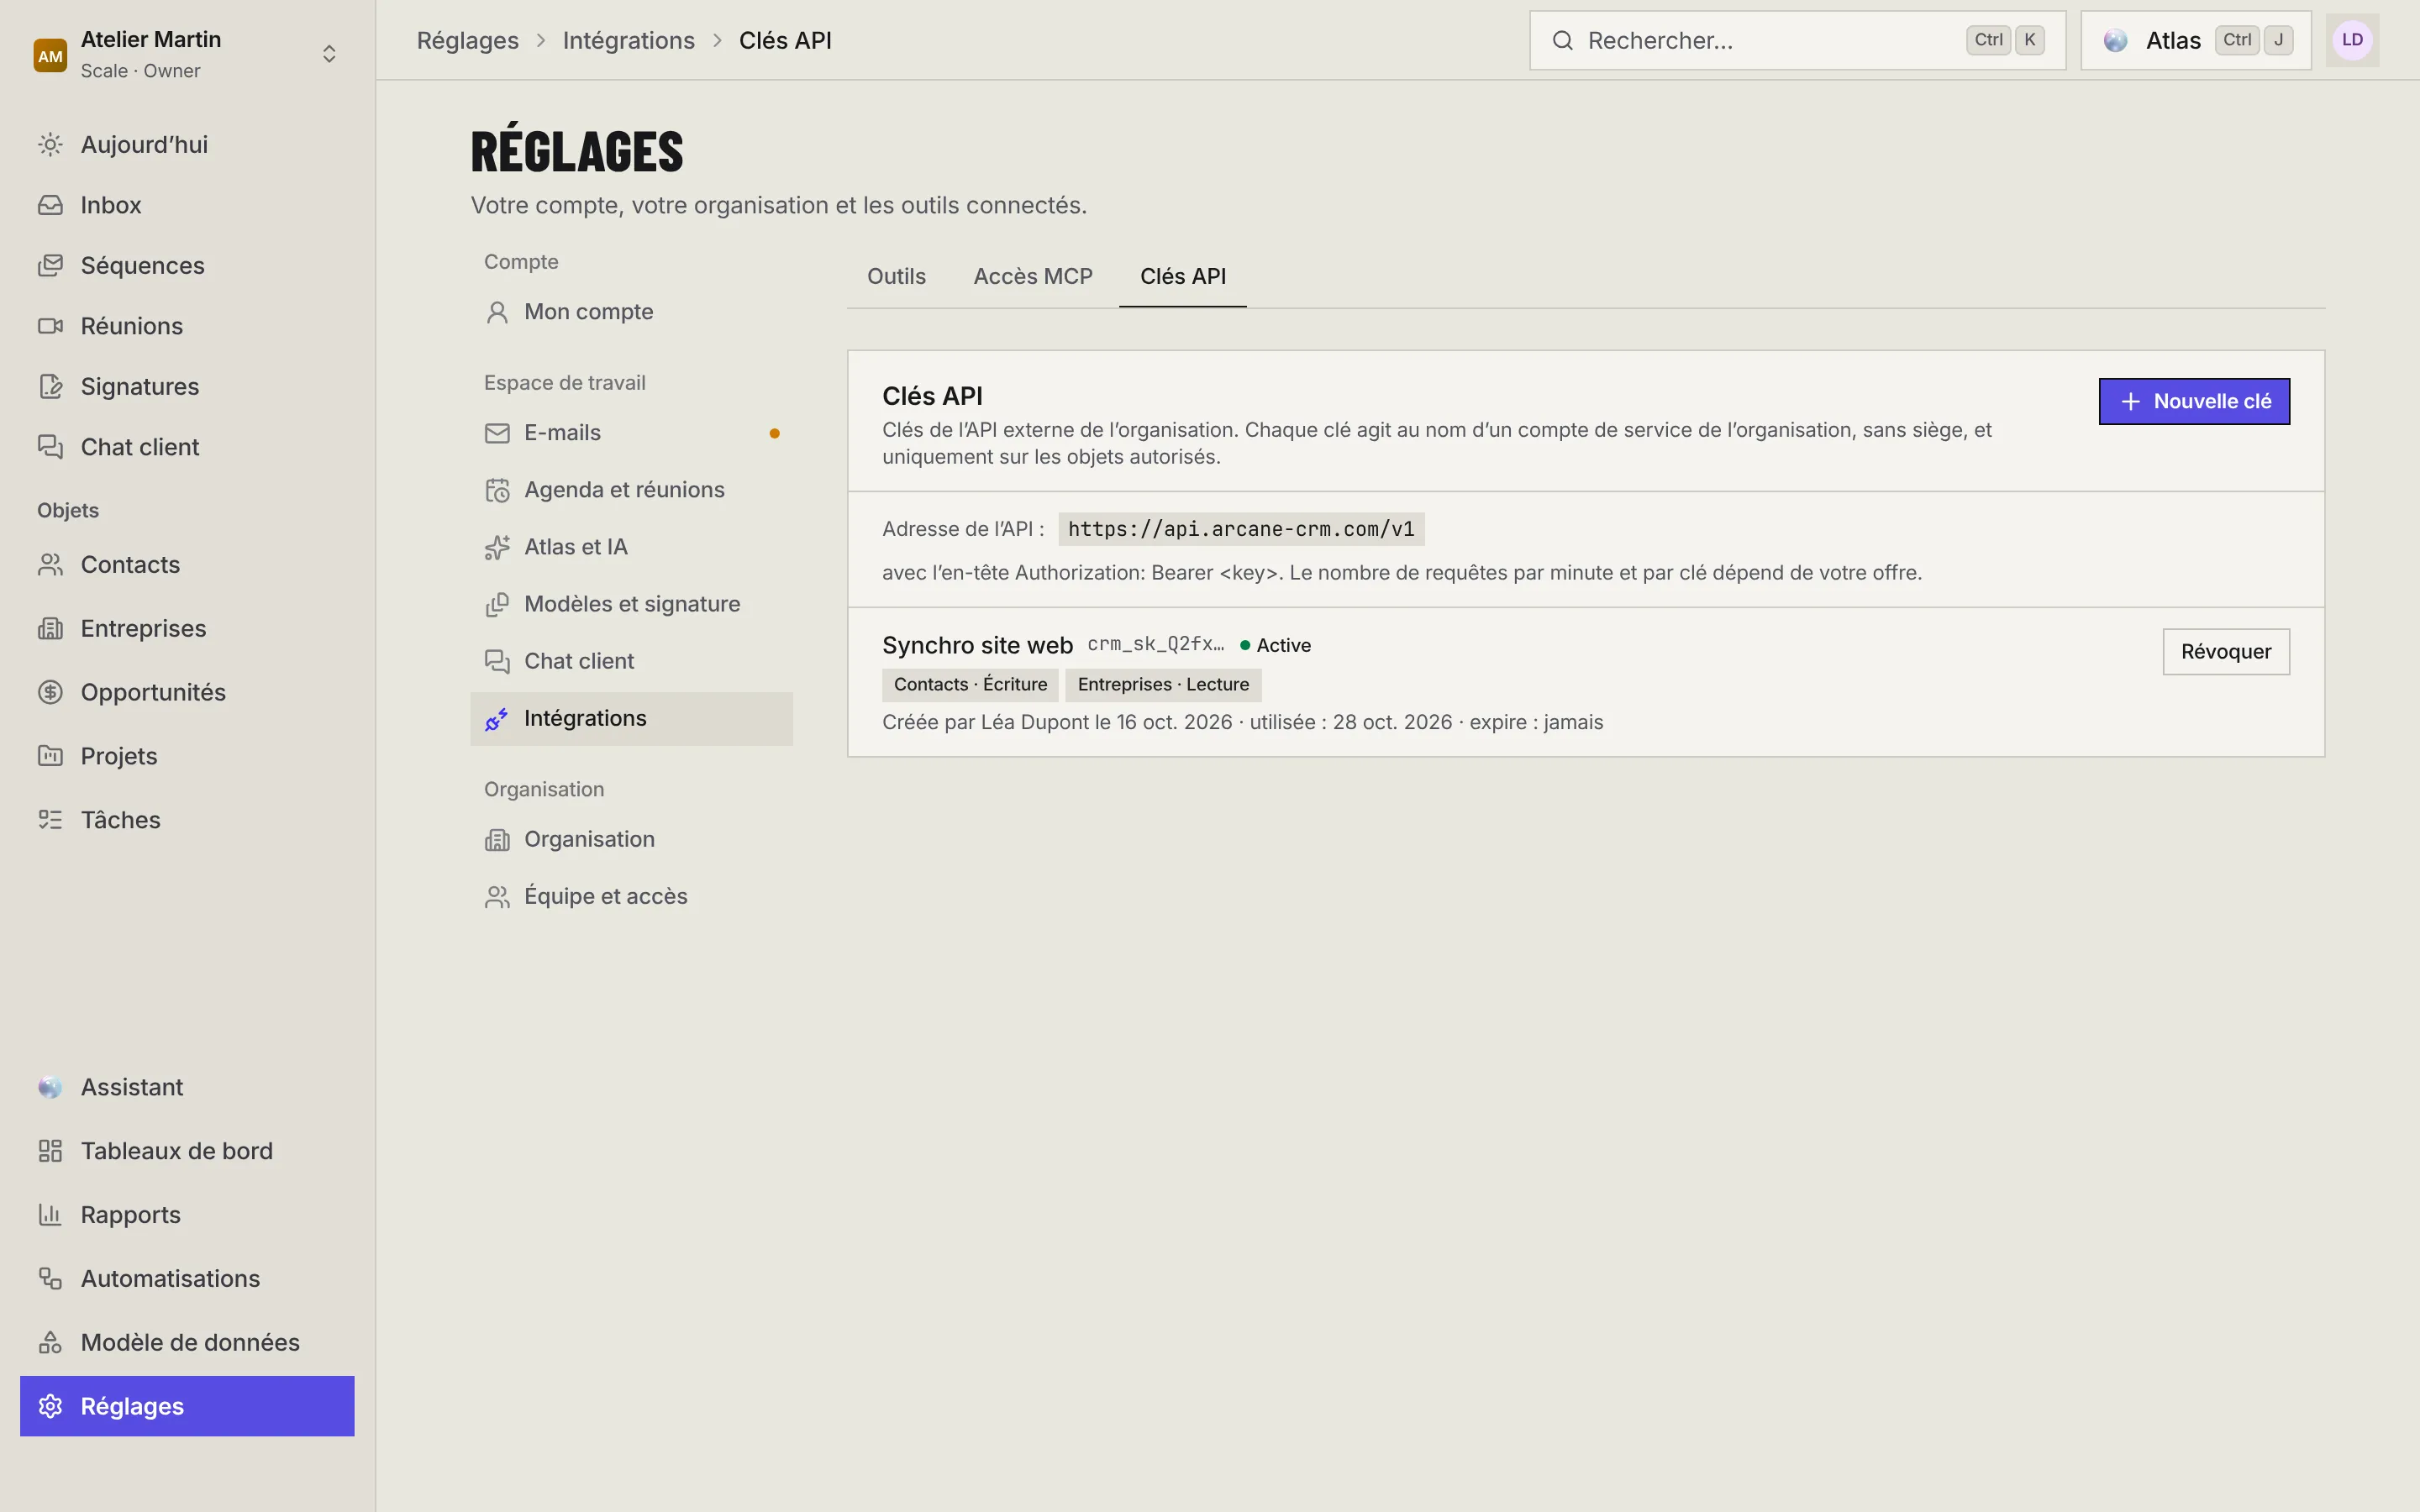Focus the Rechercher search field
The image size is (2420, 1512).
(x=1798, y=41)
